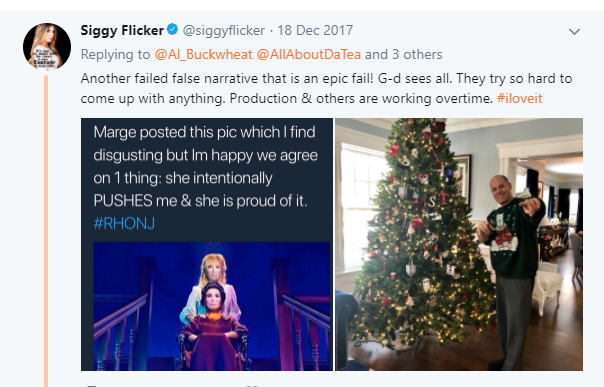This screenshot has height=387, width=604.
Task: Expand the "and 3 others" recipients
Action: pyautogui.click(x=403, y=54)
